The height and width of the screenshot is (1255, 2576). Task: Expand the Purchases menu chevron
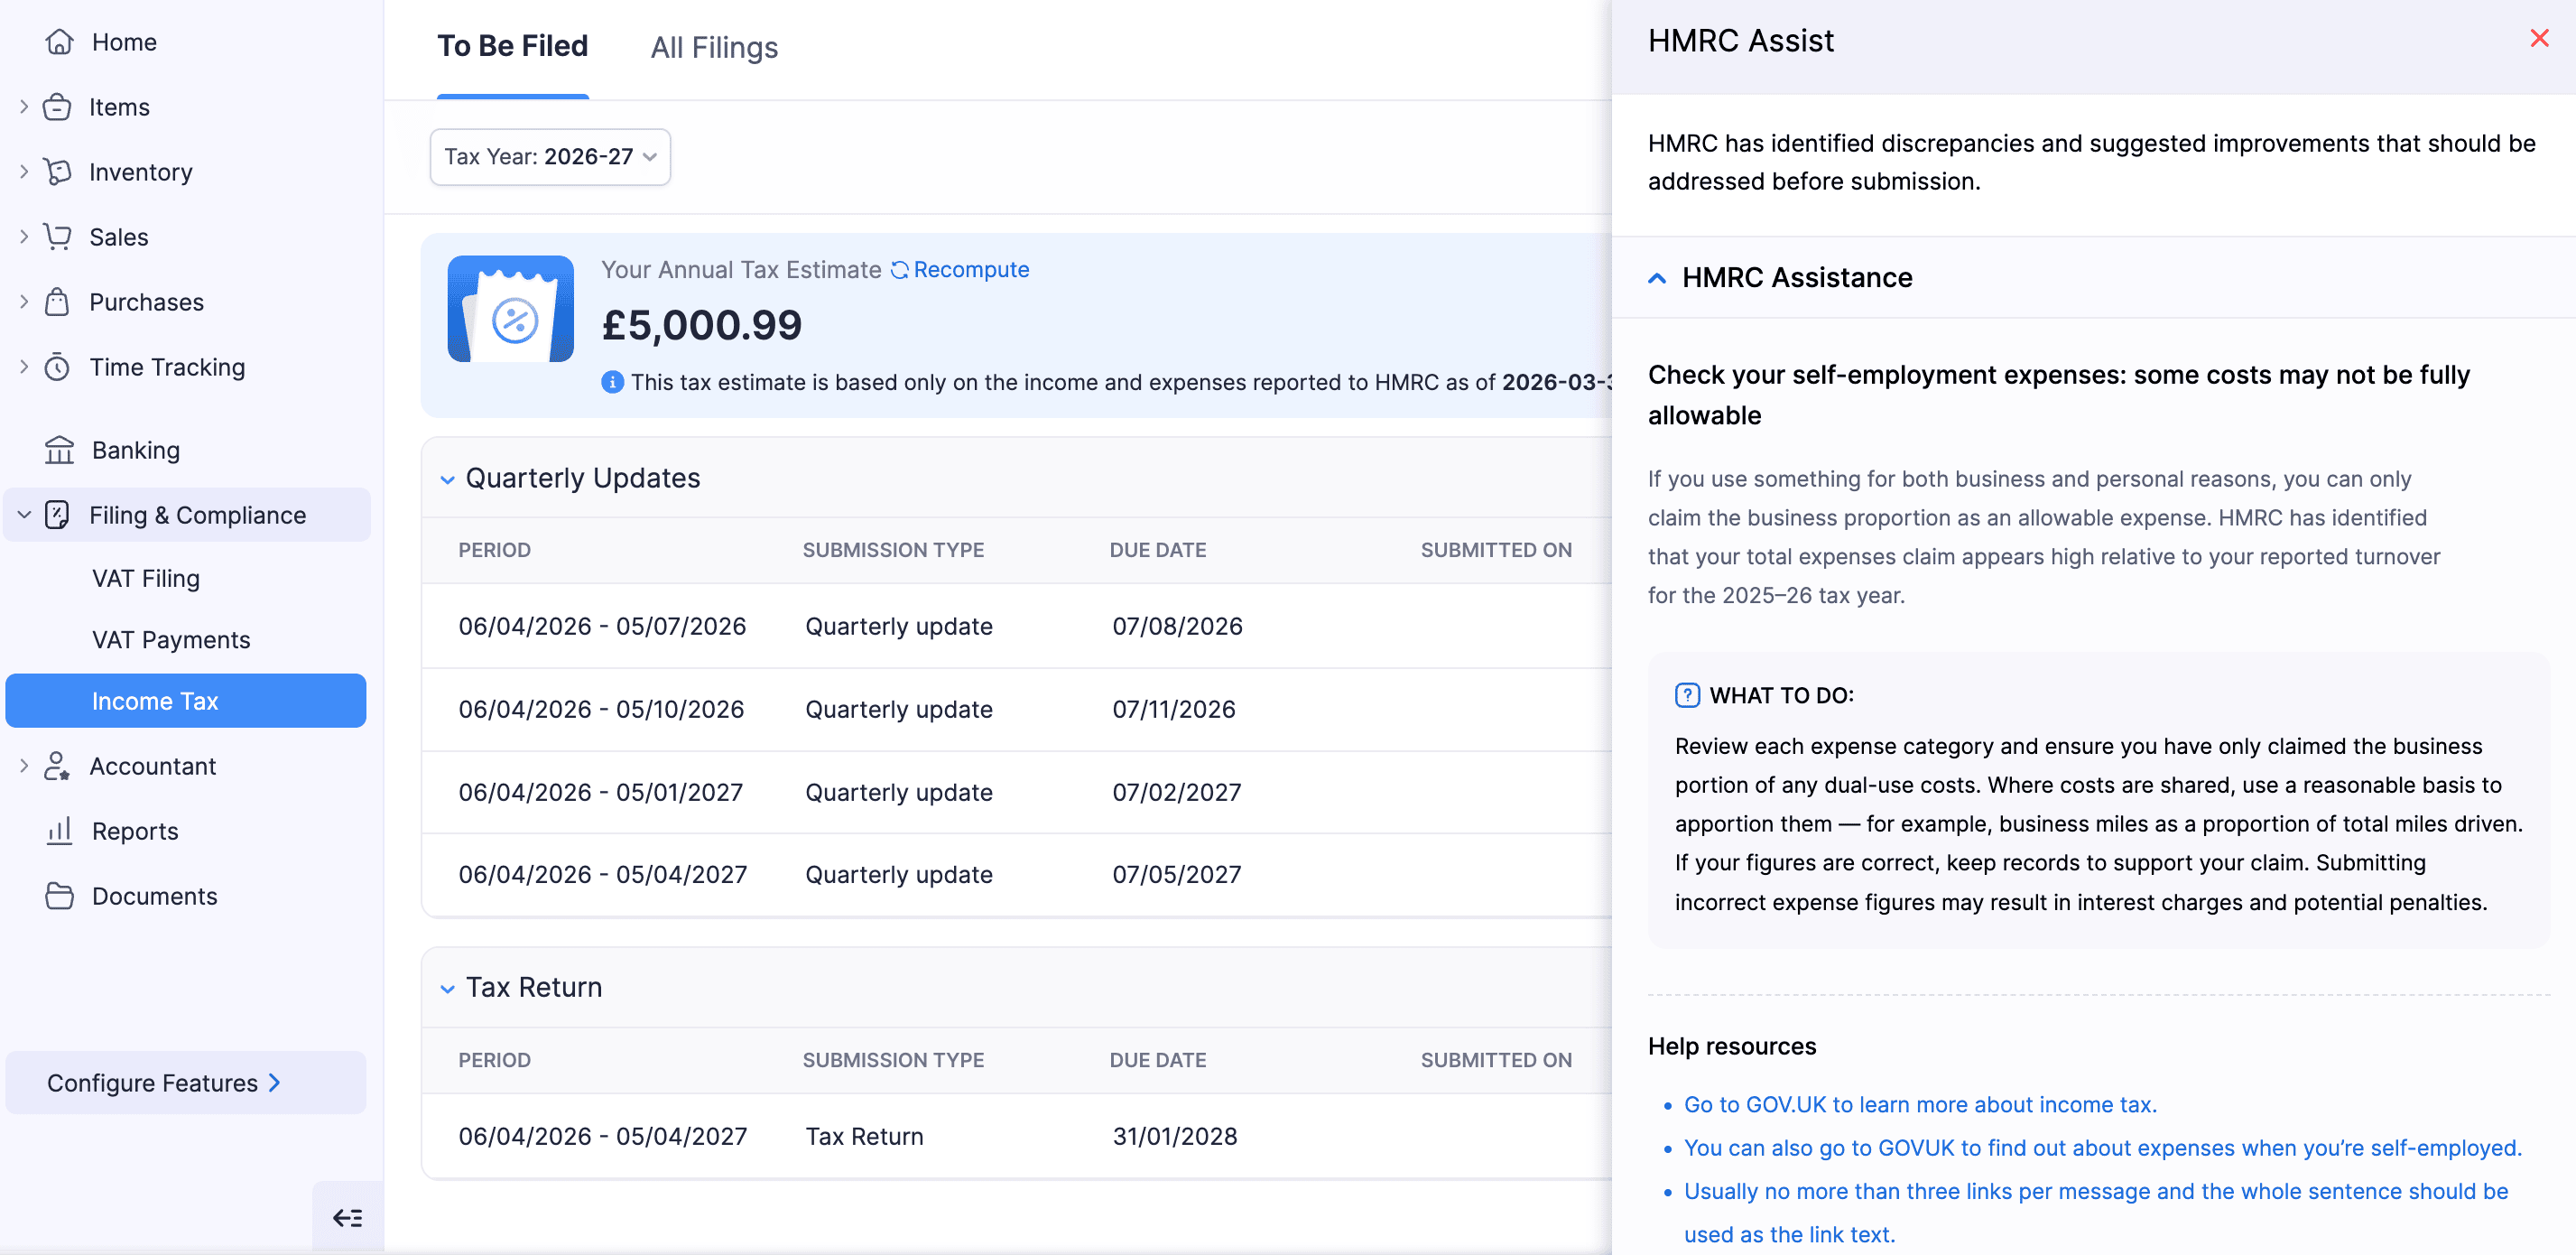pyautogui.click(x=24, y=302)
